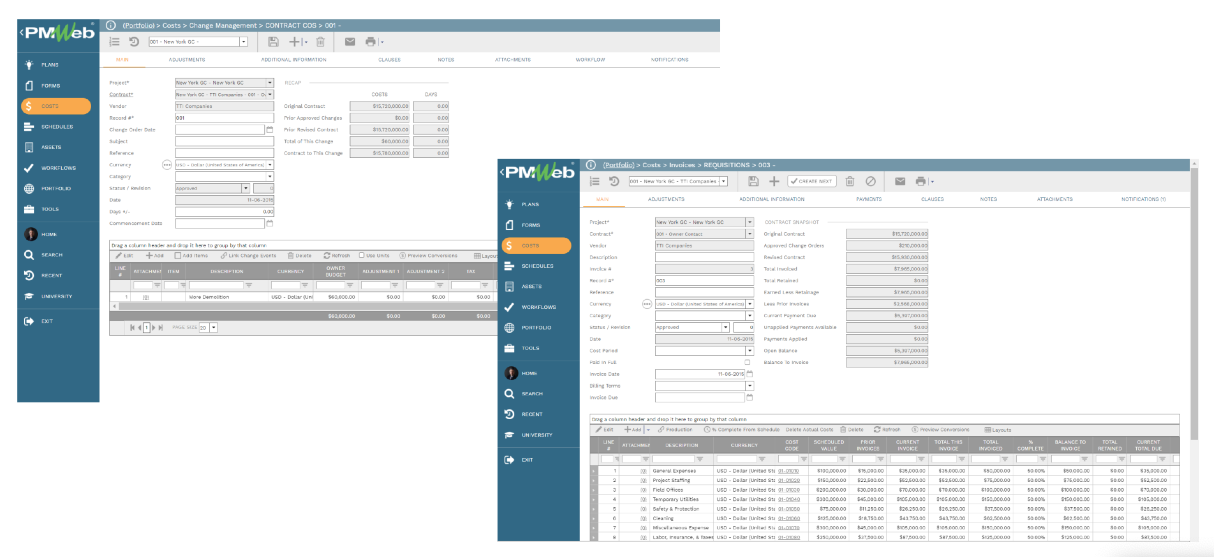Click history icon in Change Order toolbar
Viewport: 1214px width, 557px height.
[x=134, y=42]
